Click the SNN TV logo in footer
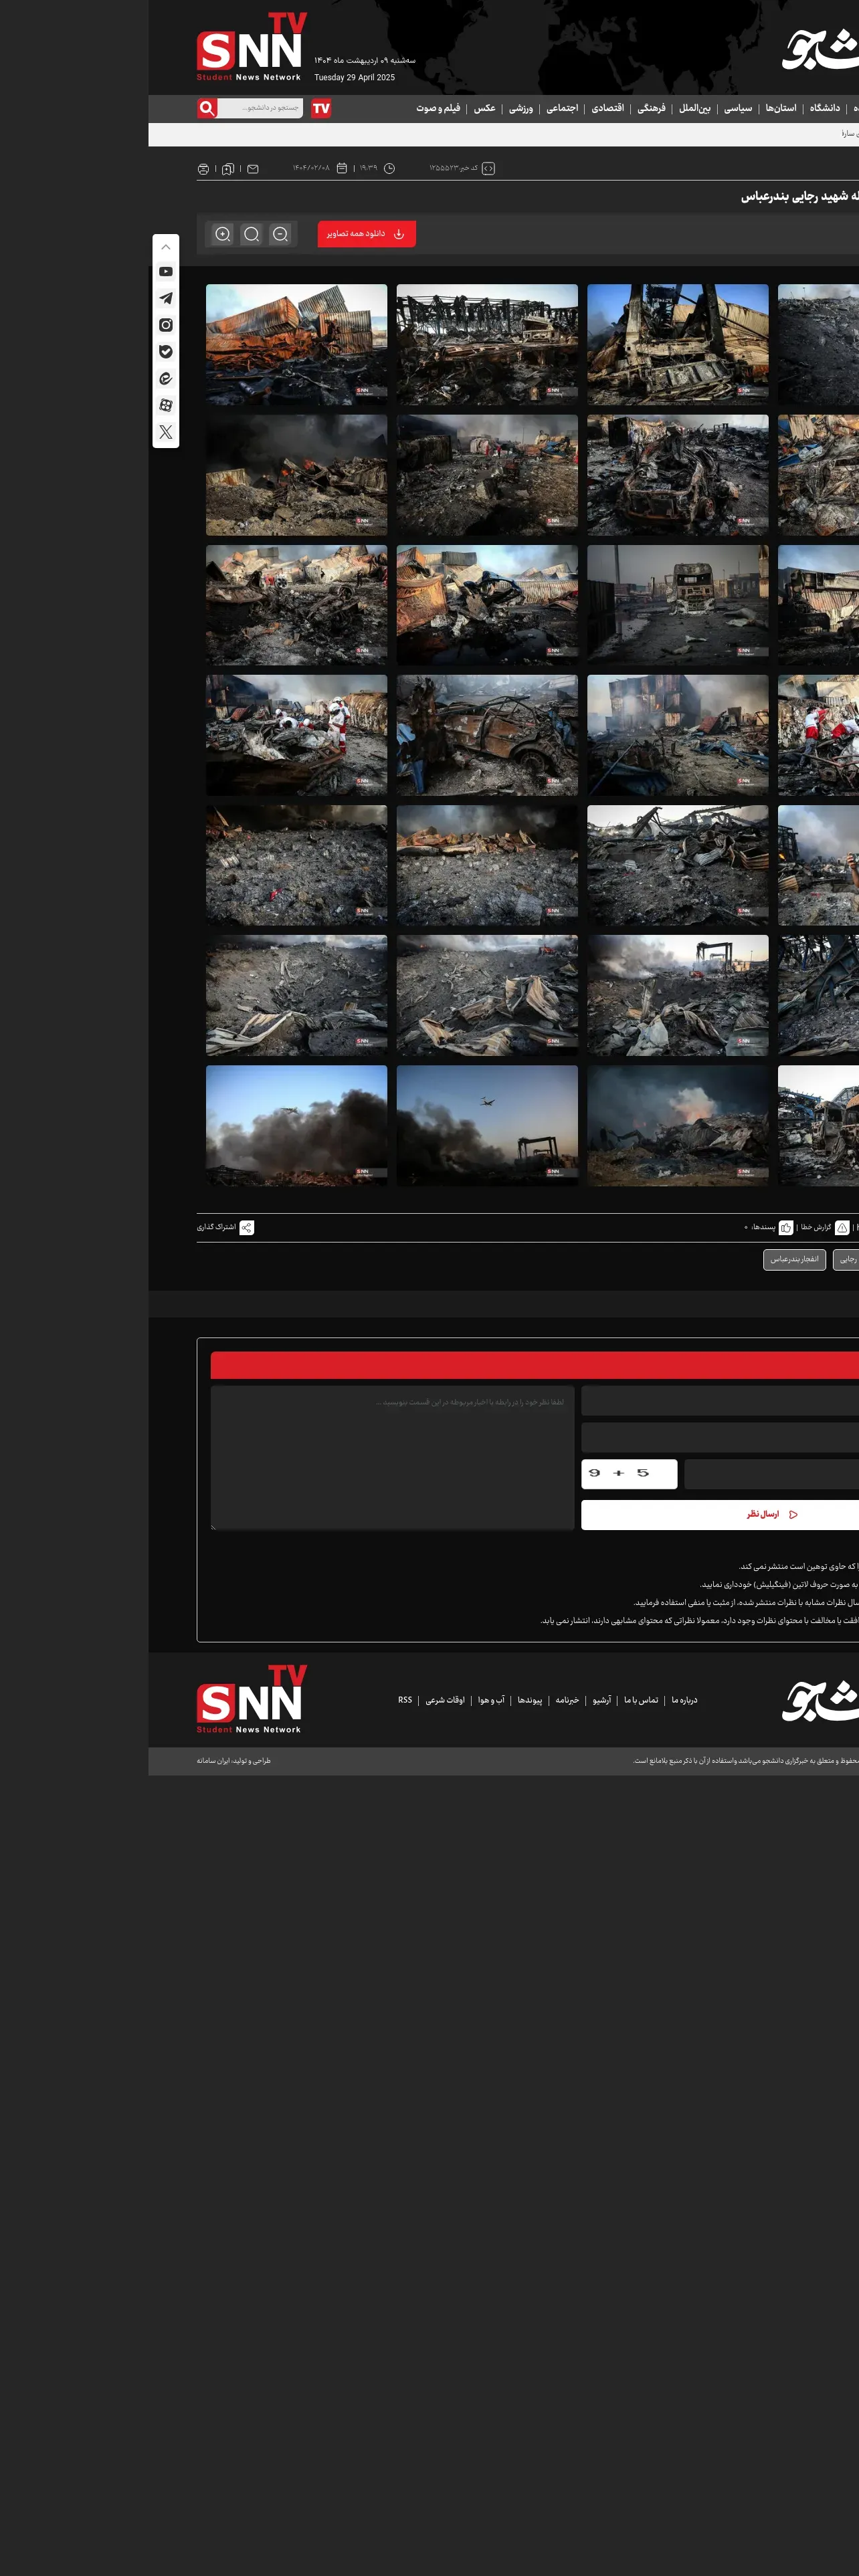Image resolution: width=859 pixels, height=2576 pixels. (251, 1699)
